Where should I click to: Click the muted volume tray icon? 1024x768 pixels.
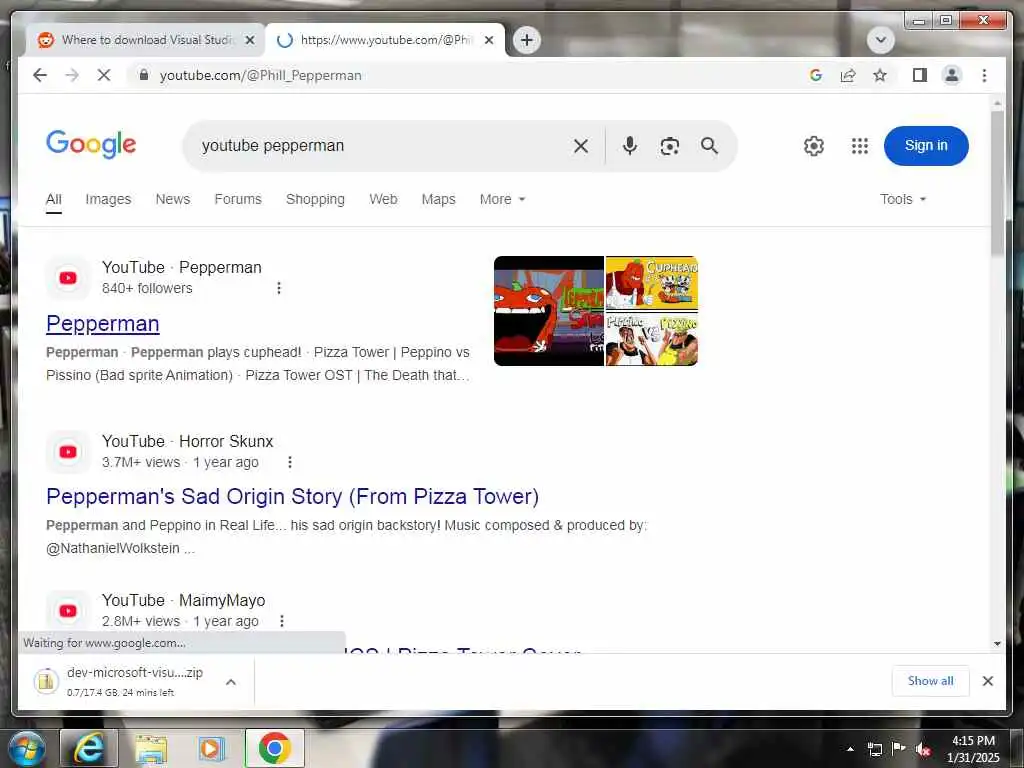pos(923,749)
